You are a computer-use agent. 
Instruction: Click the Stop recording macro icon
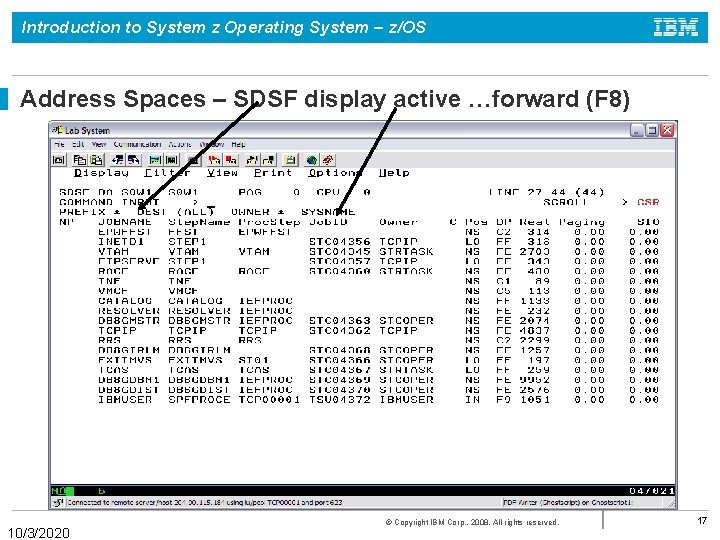coord(231,160)
